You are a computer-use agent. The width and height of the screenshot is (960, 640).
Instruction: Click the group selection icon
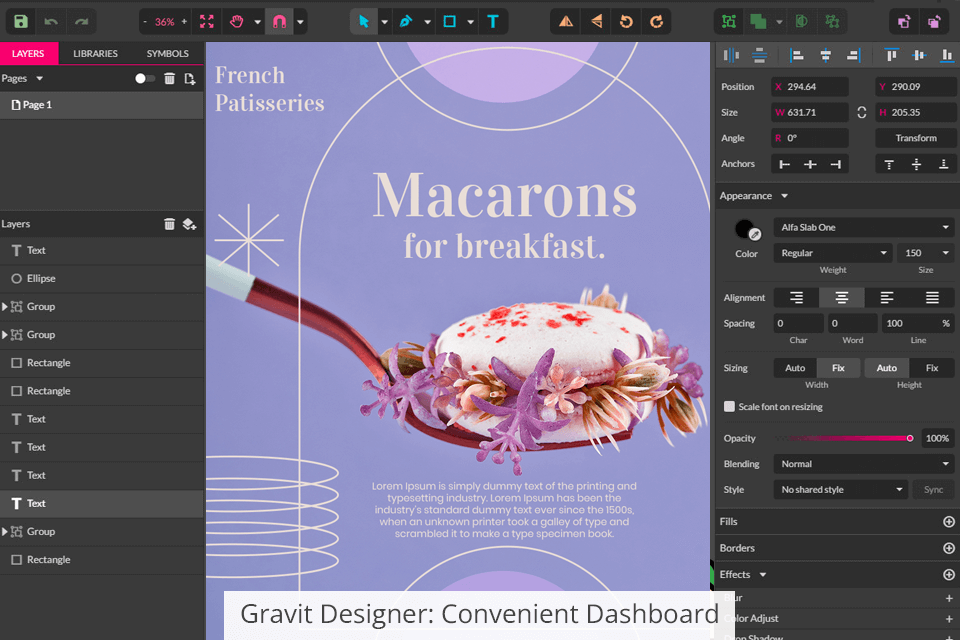point(729,22)
